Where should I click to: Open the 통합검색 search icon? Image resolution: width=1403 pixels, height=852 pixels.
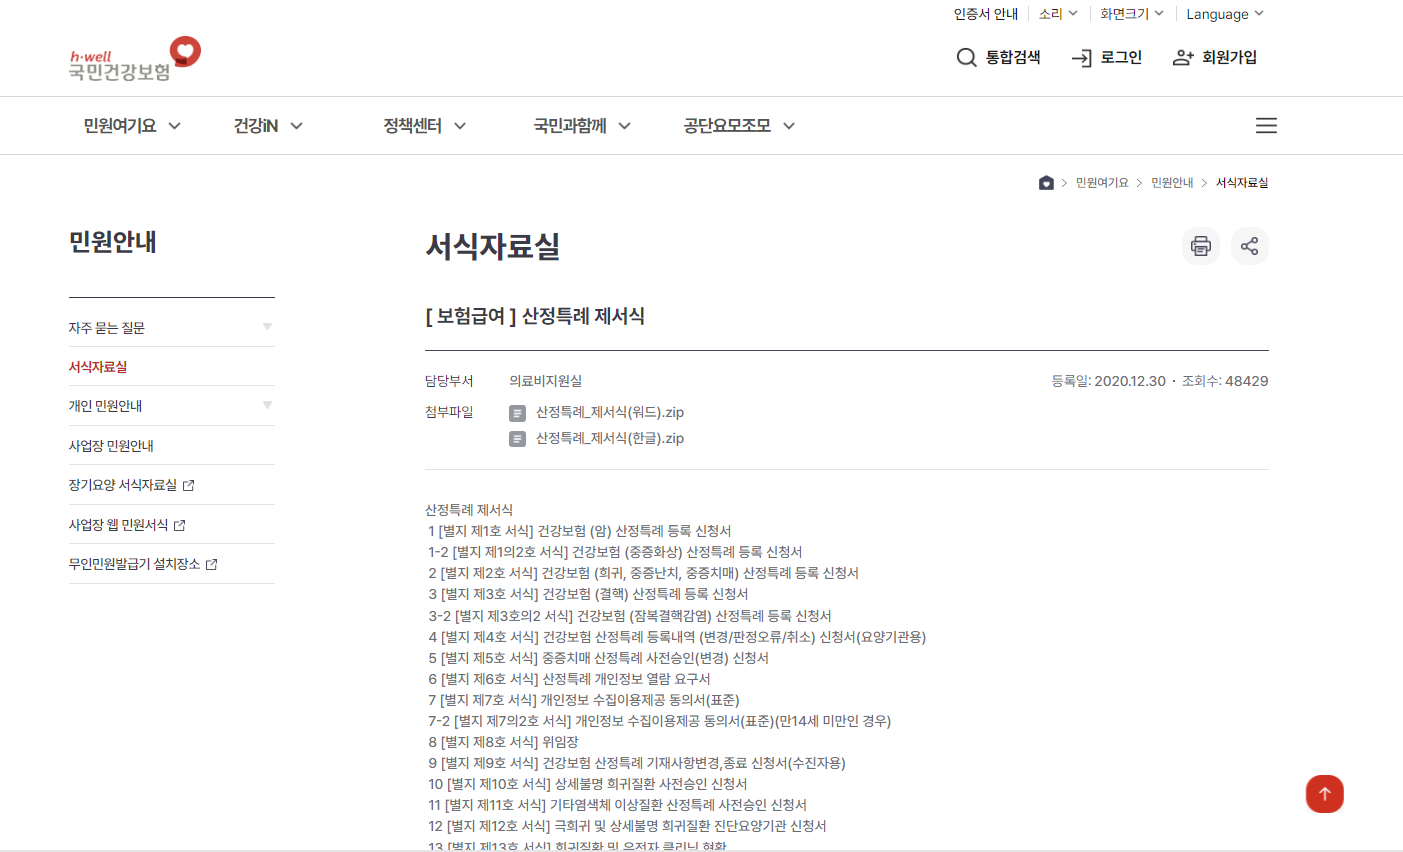click(x=966, y=57)
